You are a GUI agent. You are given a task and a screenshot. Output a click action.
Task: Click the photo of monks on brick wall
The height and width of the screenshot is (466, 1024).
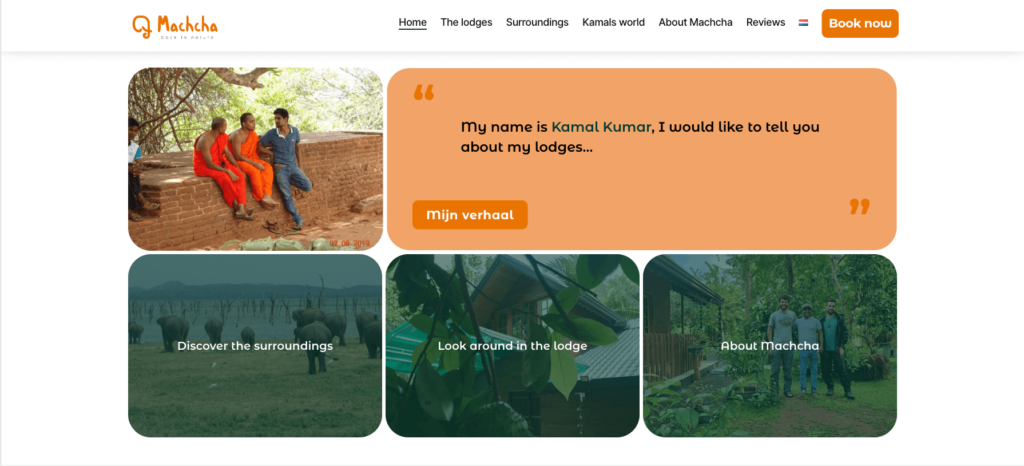coord(255,159)
